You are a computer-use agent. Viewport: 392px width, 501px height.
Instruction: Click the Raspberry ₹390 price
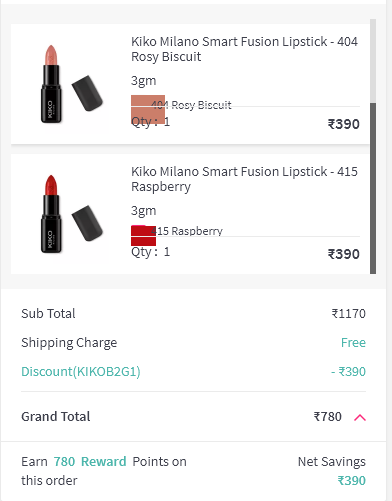pyautogui.click(x=344, y=254)
